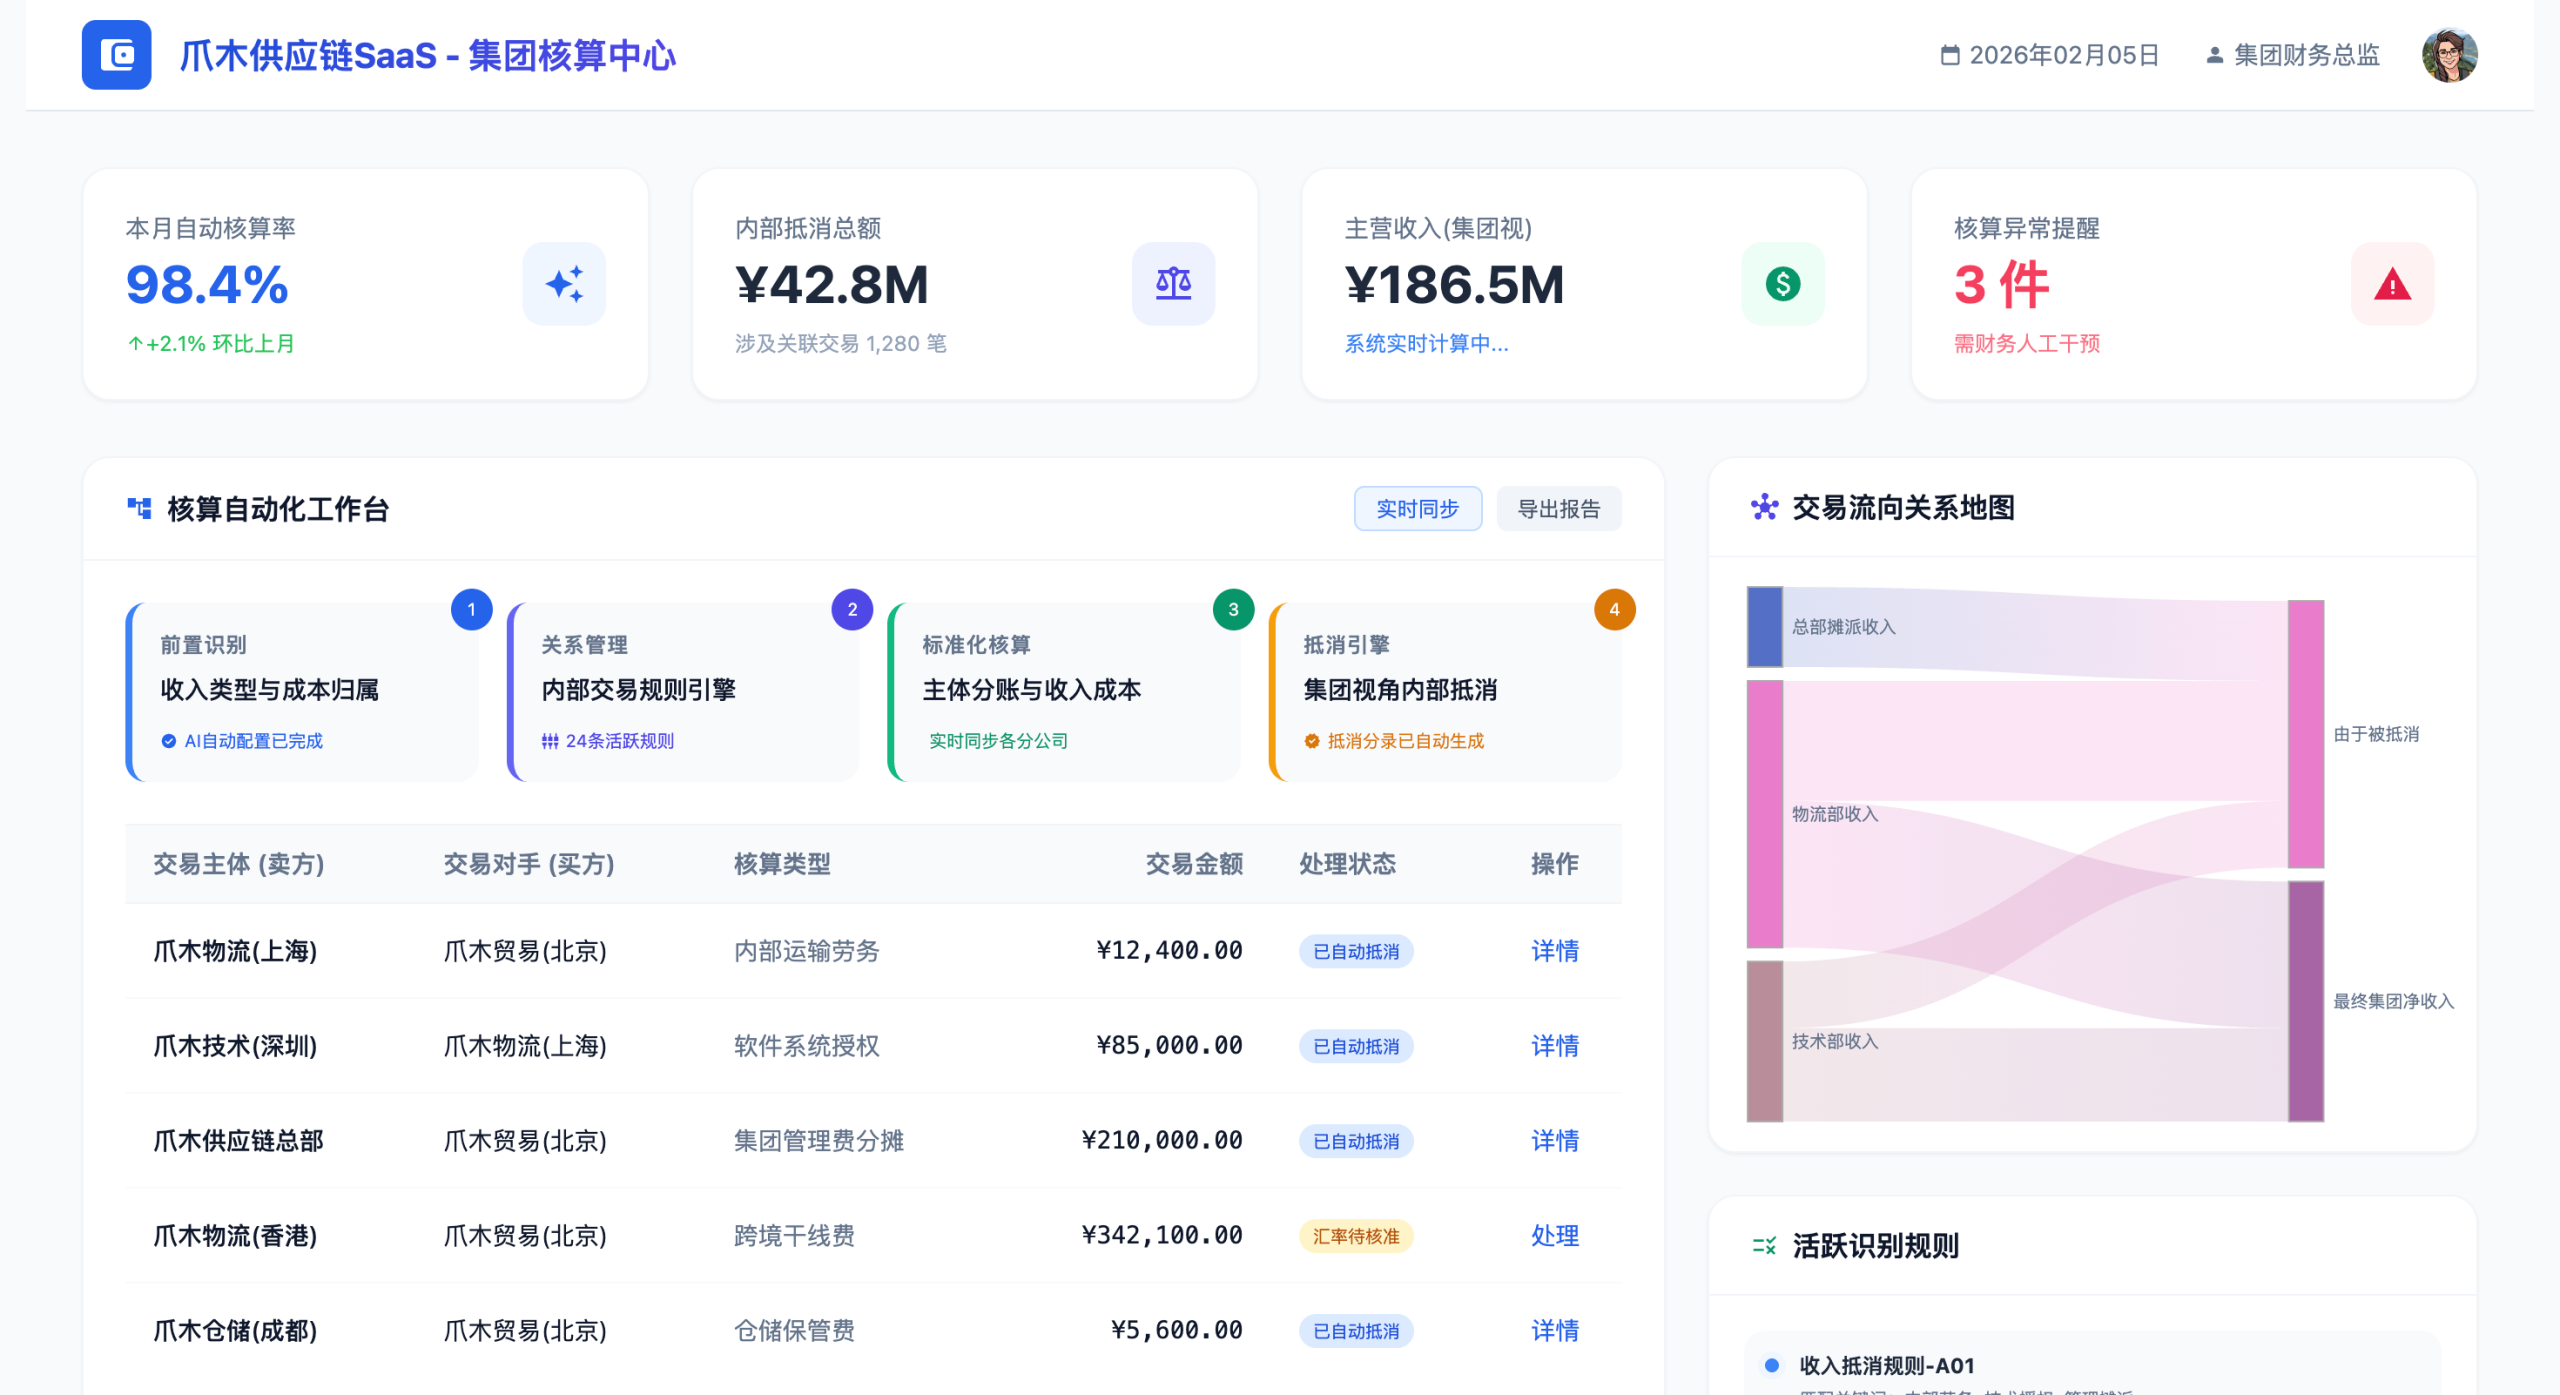Select step 4 抵消引擎 card
Screen dimensions: 2560x1395
pos(1445,691)
